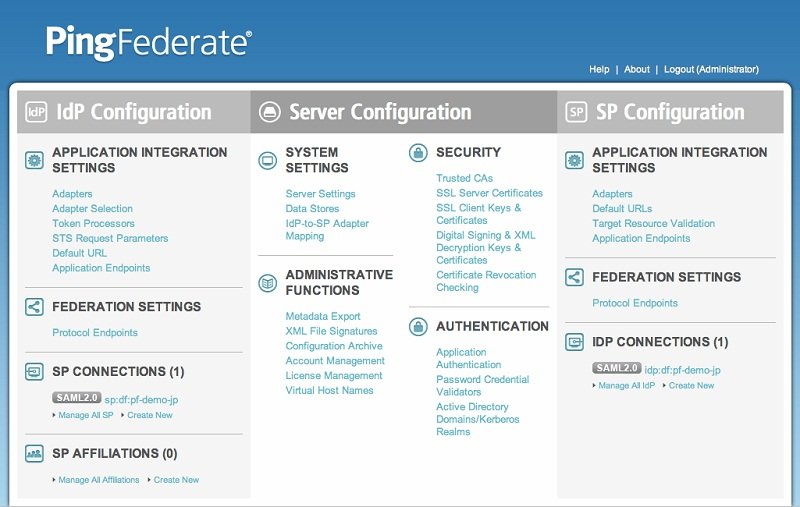
Task: Open IdP Adapters
Action: coord(72,194)
